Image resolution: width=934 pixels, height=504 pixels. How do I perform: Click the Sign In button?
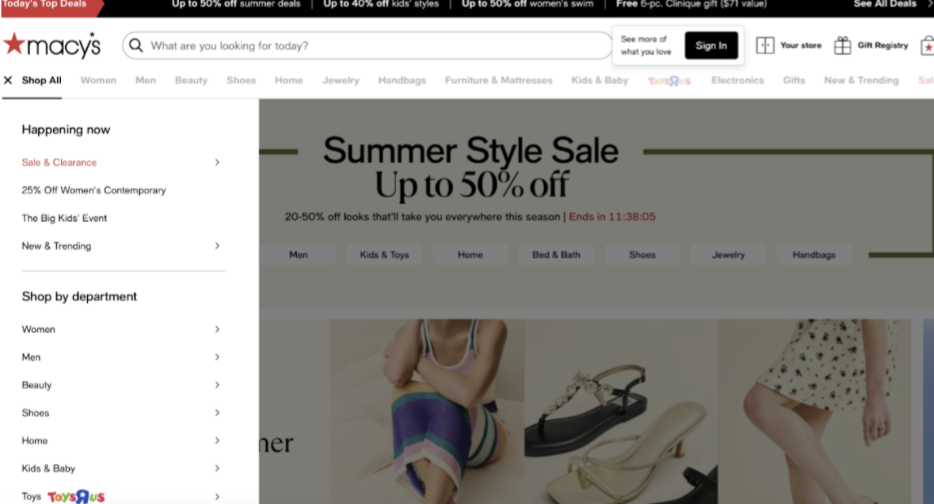(x=711, y=45)
